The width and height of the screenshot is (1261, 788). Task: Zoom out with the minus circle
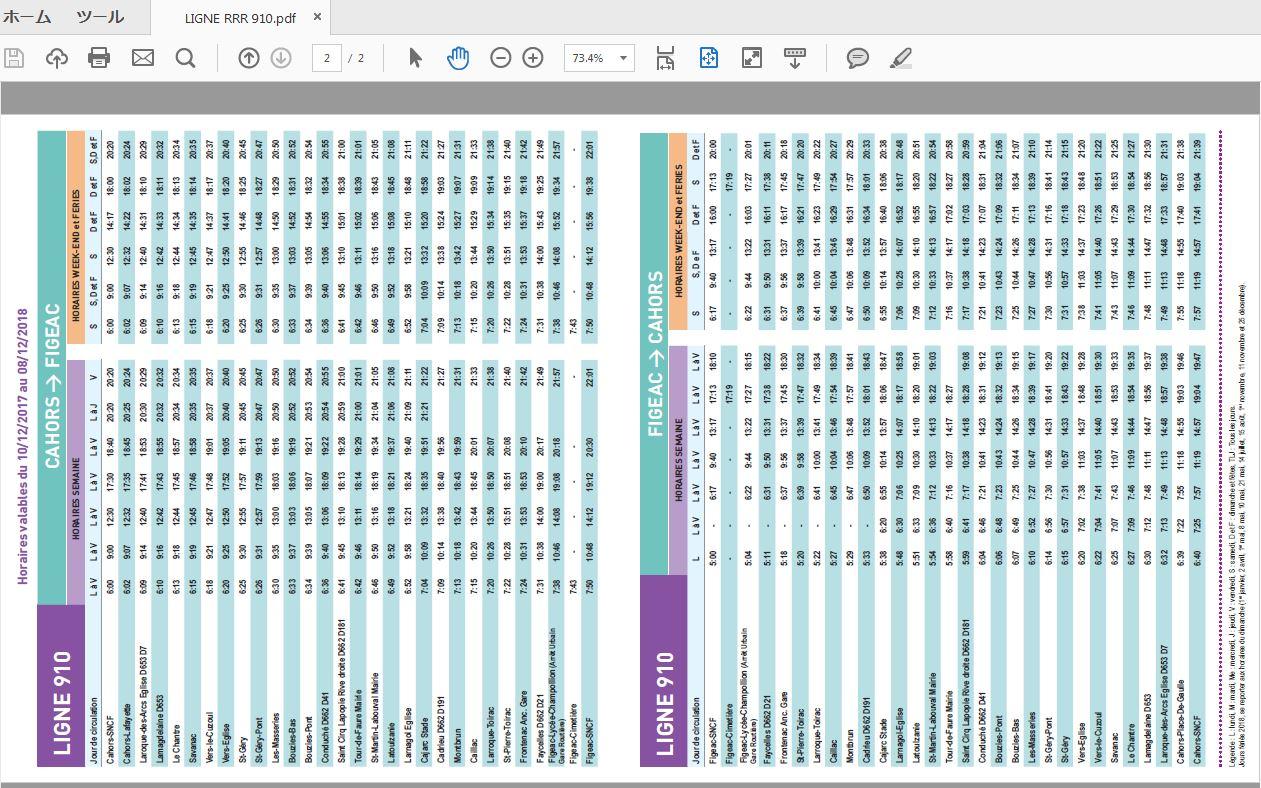coord(501,58)
